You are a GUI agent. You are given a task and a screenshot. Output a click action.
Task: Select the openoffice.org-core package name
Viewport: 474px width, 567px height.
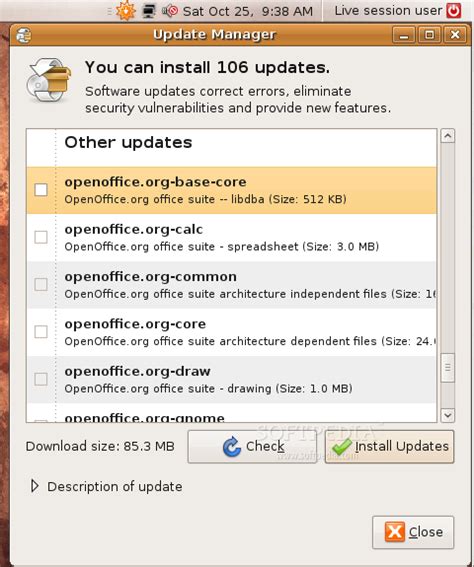pos(135,324)
